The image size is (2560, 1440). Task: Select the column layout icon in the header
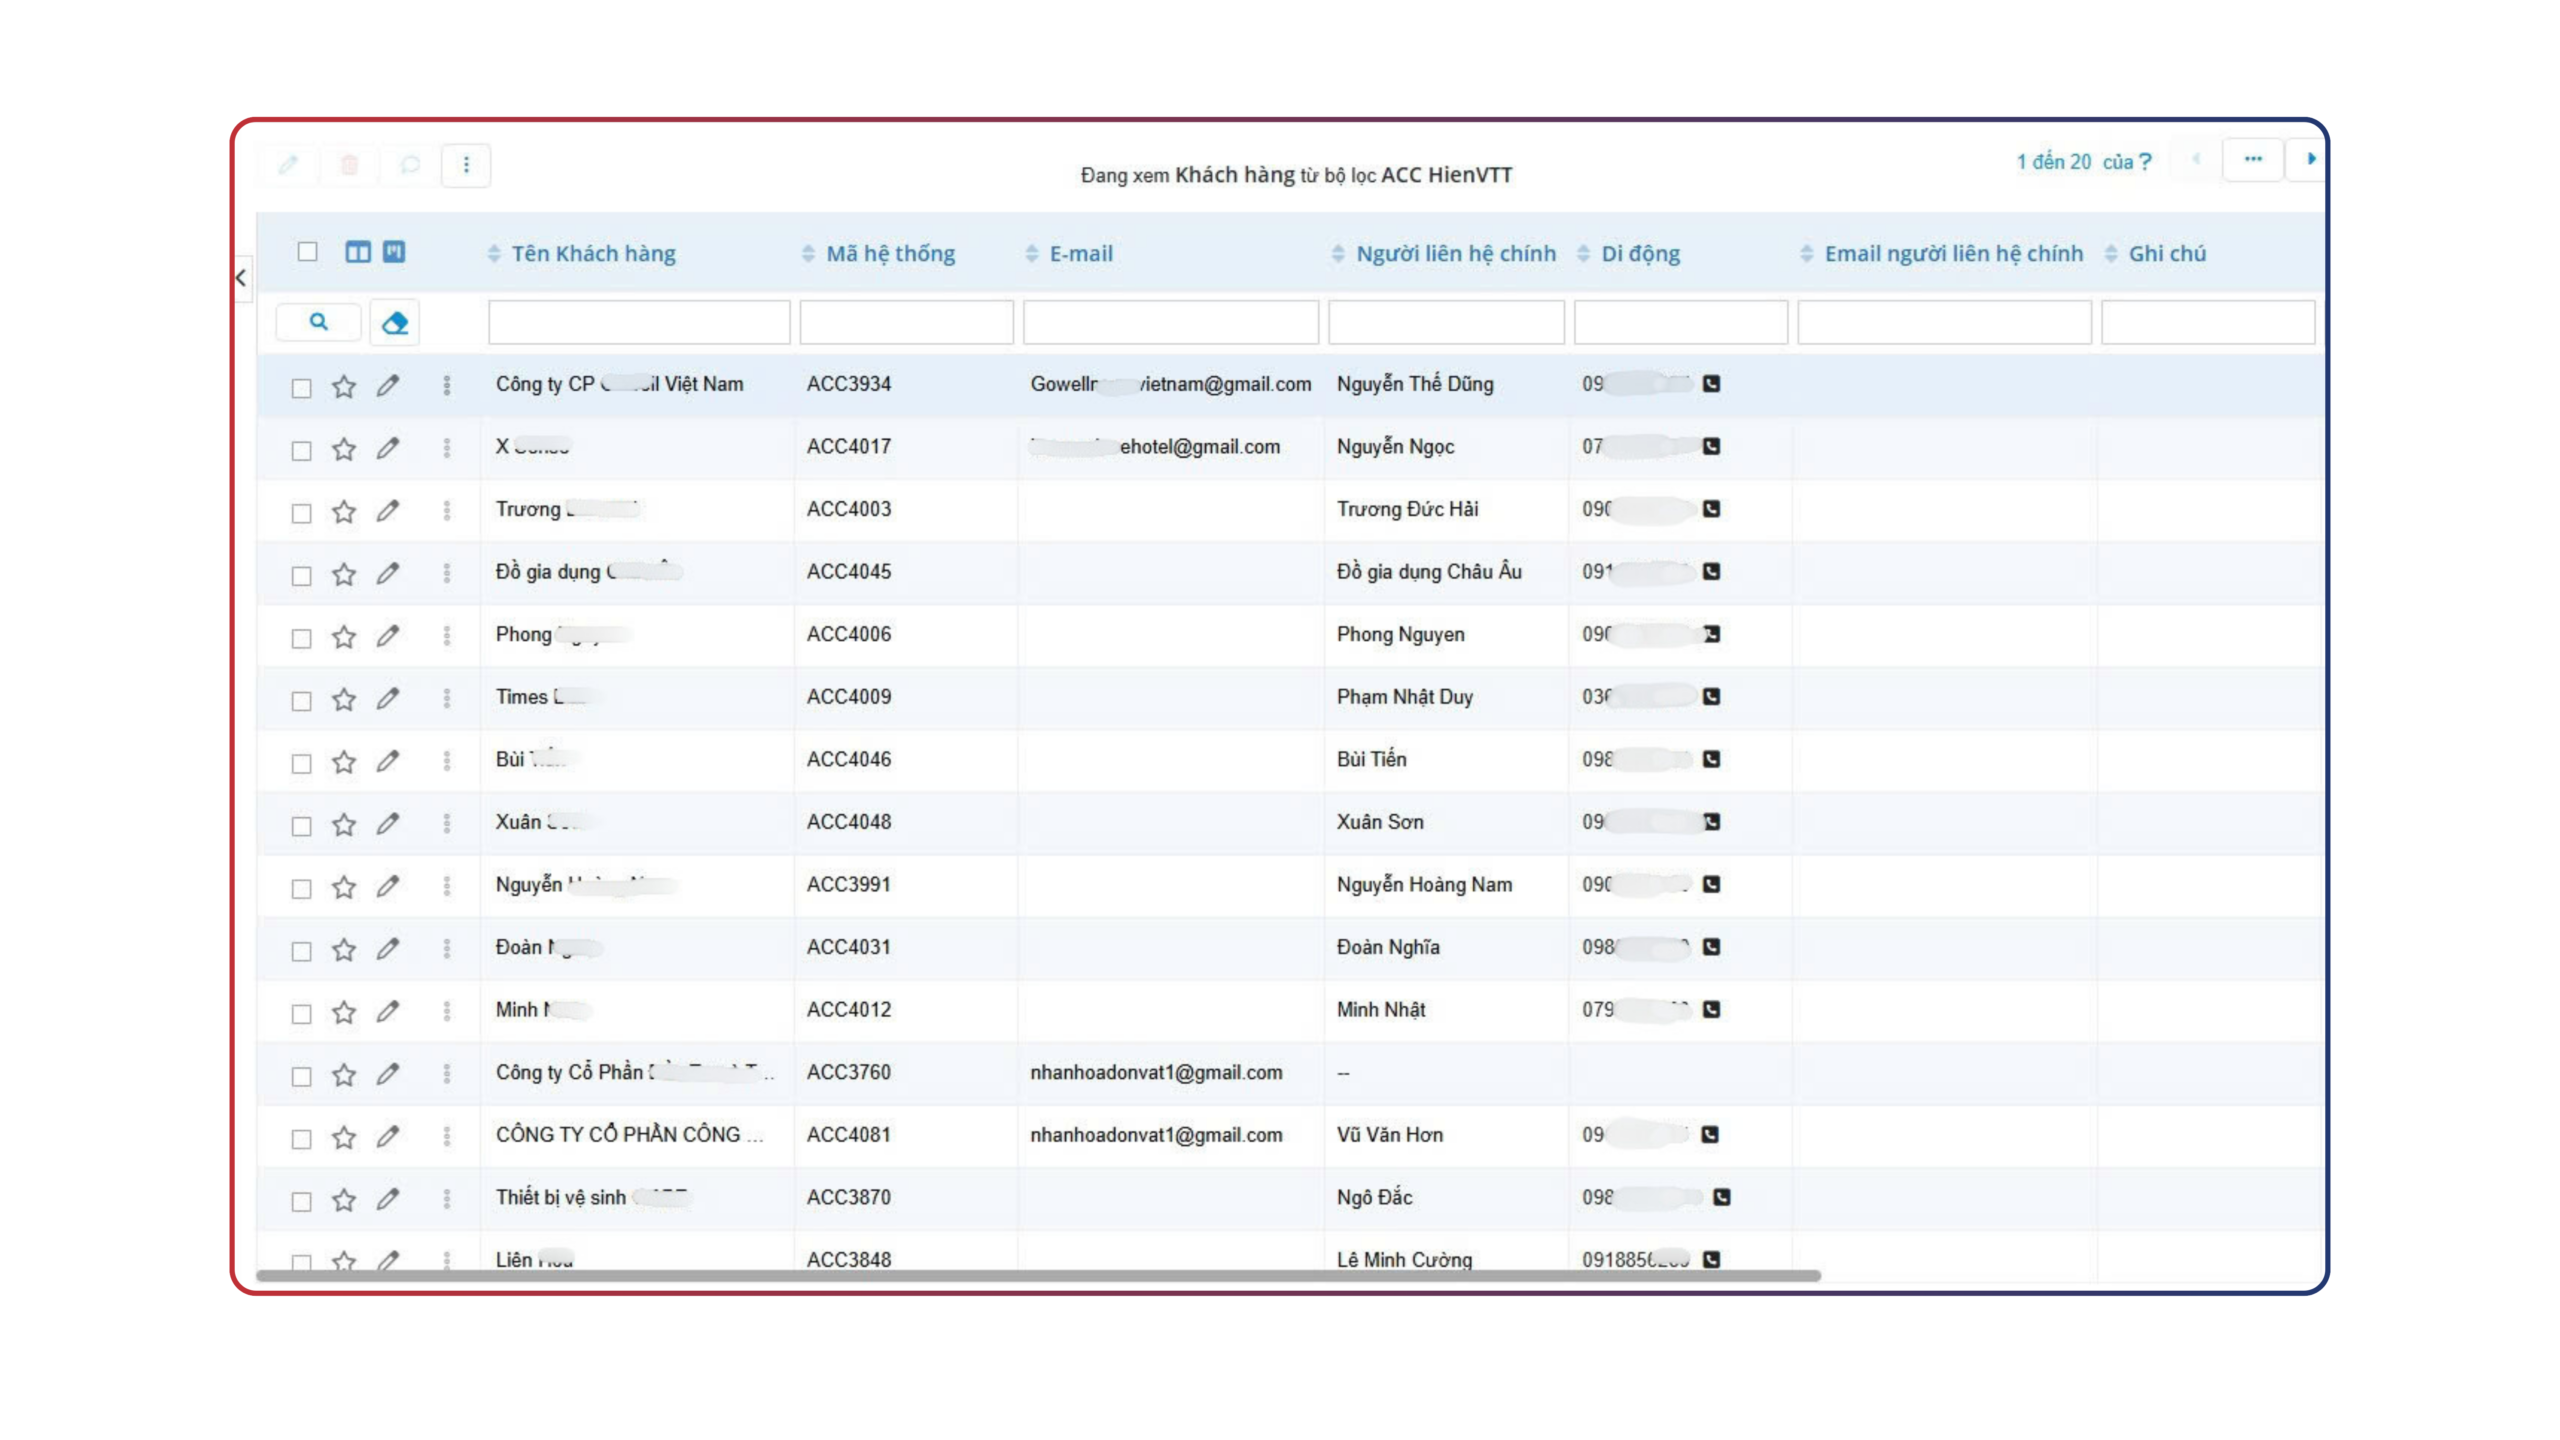(357, 252)
